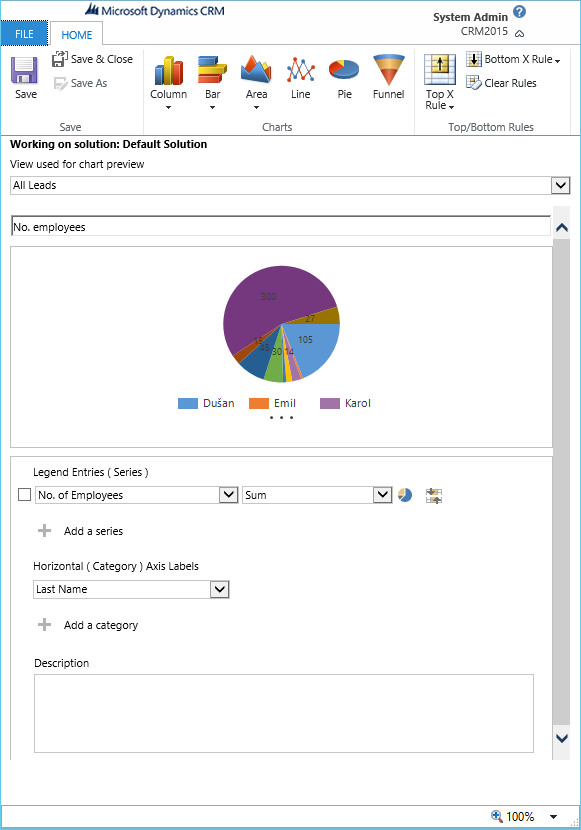Image resolution: width=581 pixels, height=830 pixels.
Task: Select the Column chart type
Action: [x=168, y=70]
